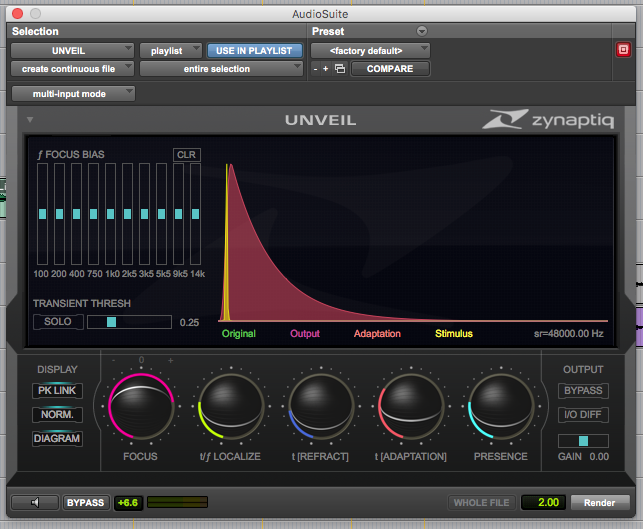Select previous preset with minus button
The height and width of the screenshot is (529, 643).
[315, 69]
